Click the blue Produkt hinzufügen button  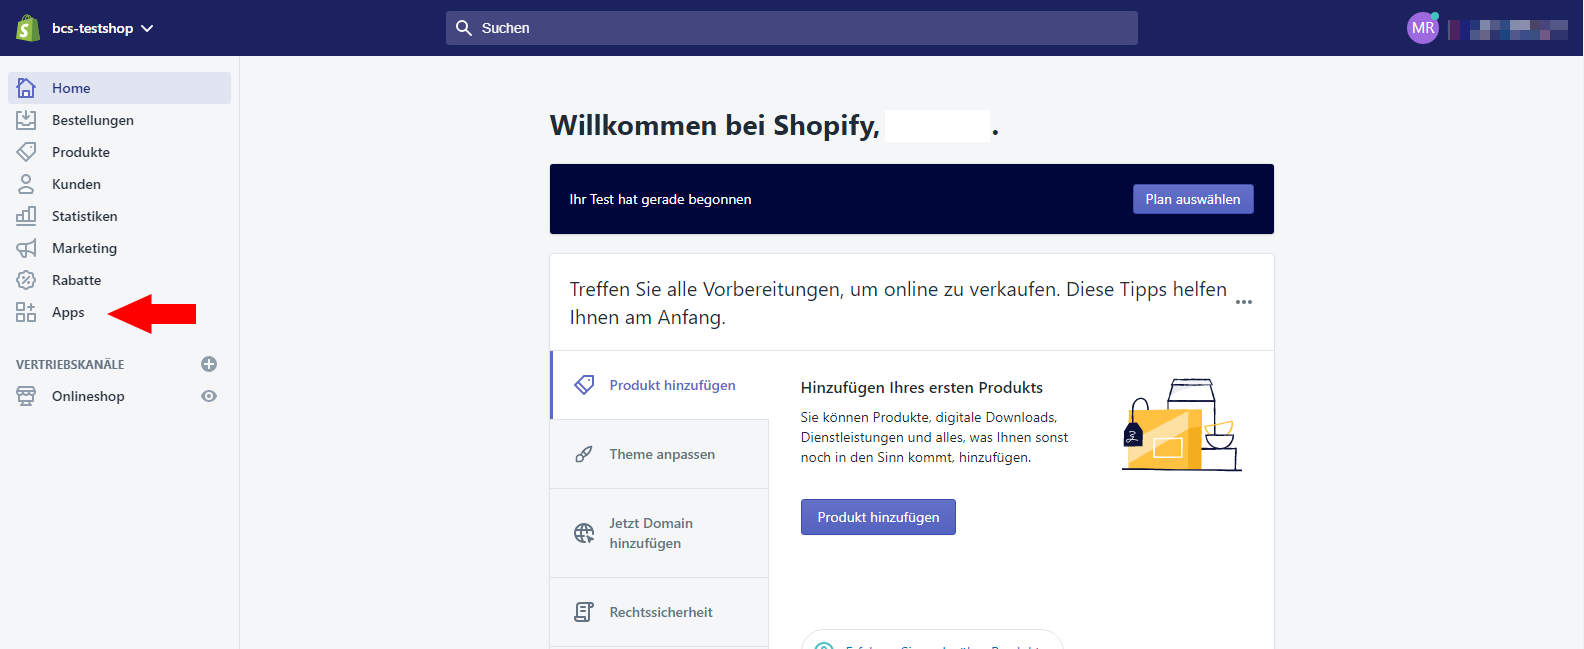tap(878, 517)
